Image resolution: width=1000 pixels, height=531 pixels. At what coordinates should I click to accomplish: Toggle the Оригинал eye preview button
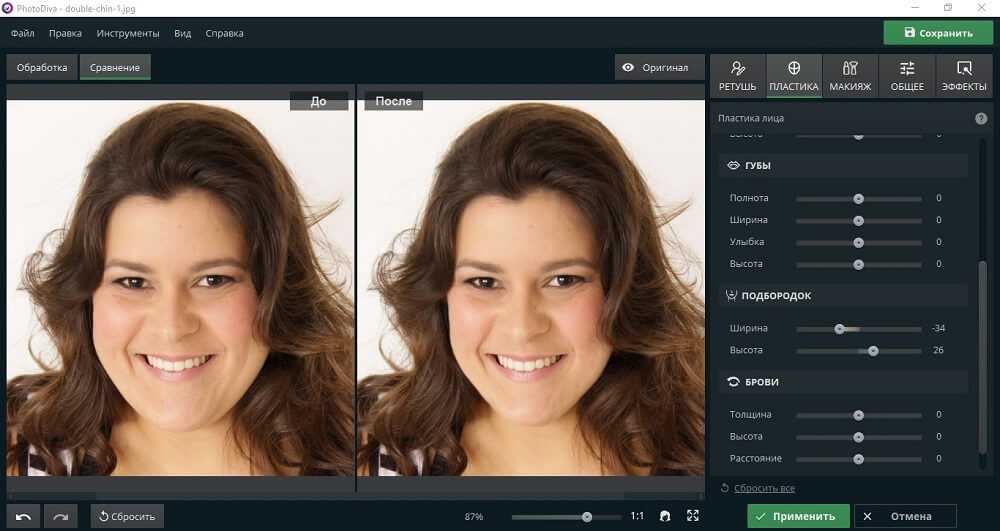click(656, 68)
